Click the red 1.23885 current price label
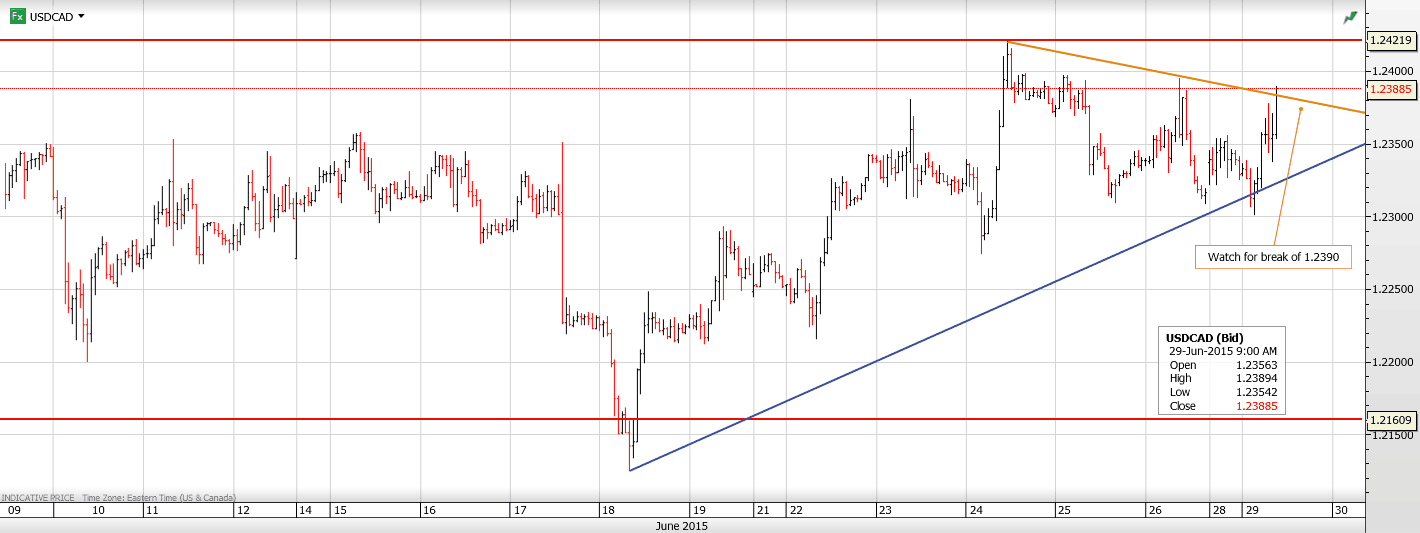Viewport: 1420px width, 533px height. tap(1392, 89)
